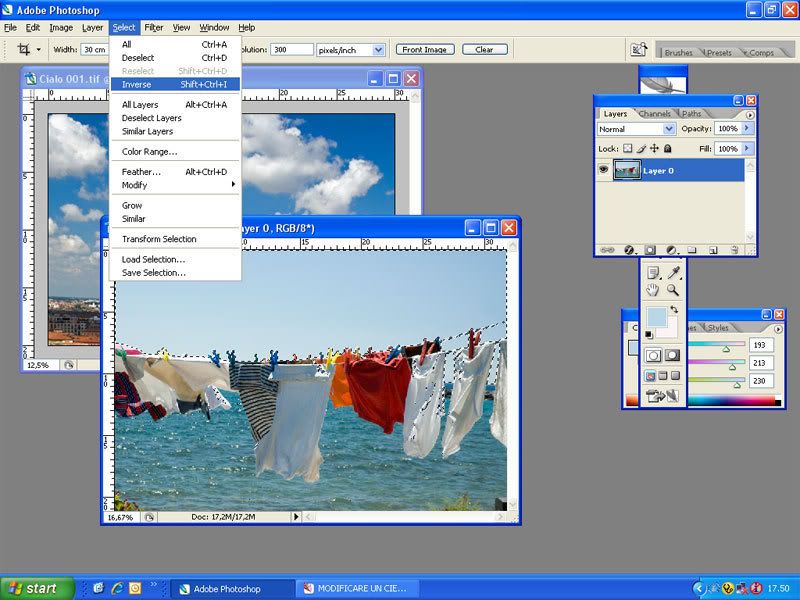Image resolution: width=800 pixels, height=600 pixels.
Task: Toggle lock position icon
Action: pyautogui.click(x=655, y=148)
